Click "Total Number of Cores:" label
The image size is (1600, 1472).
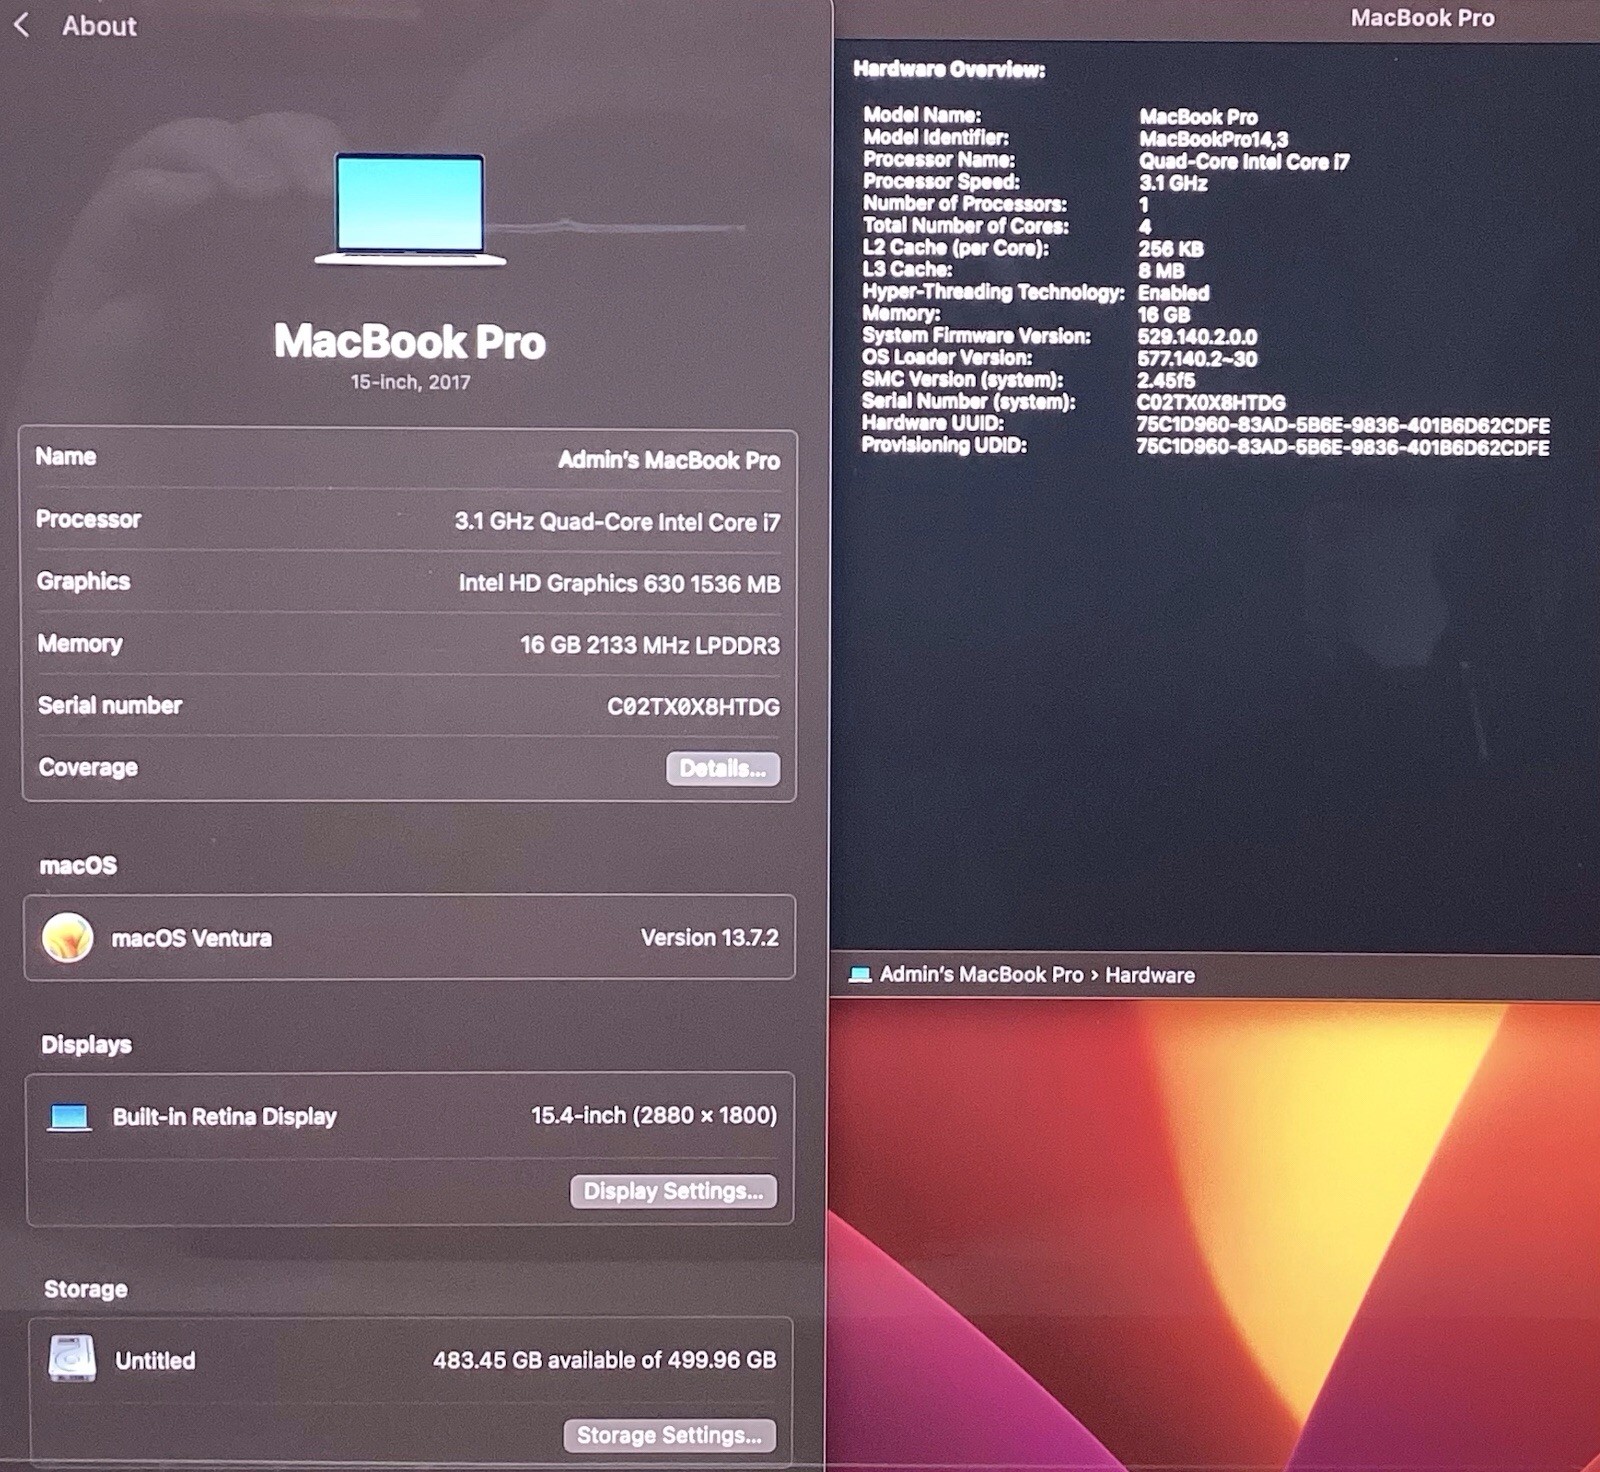pyautogui.click(x=966, y=225)
